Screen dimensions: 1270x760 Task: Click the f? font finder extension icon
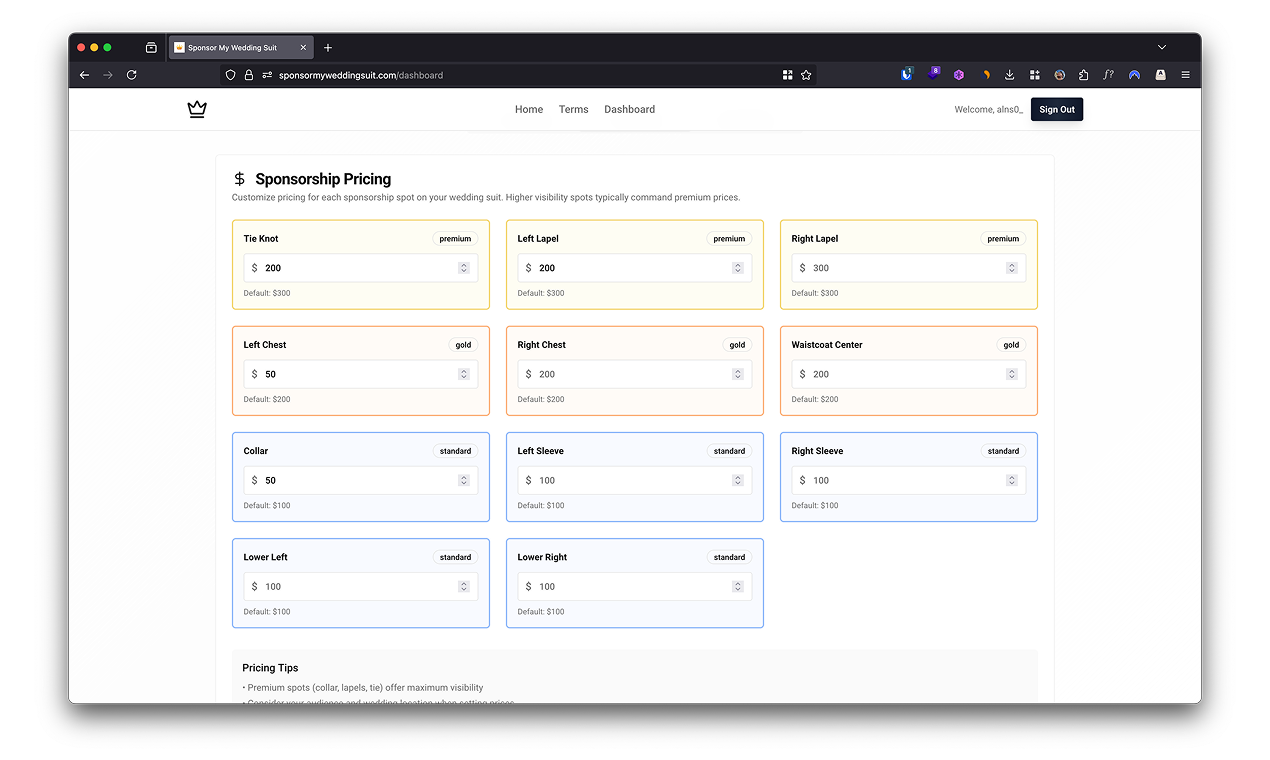coord(1109,75)
